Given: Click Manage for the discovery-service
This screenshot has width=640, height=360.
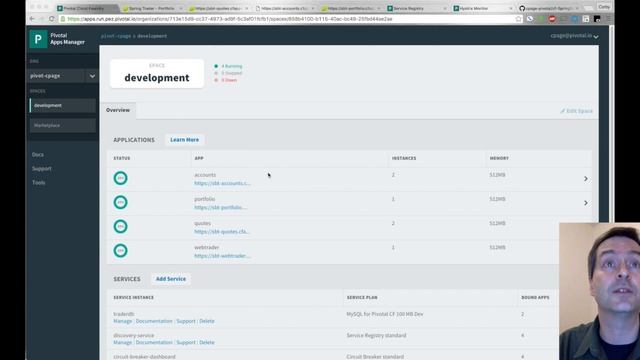Looking at the screenshot, I should point(122,342).
